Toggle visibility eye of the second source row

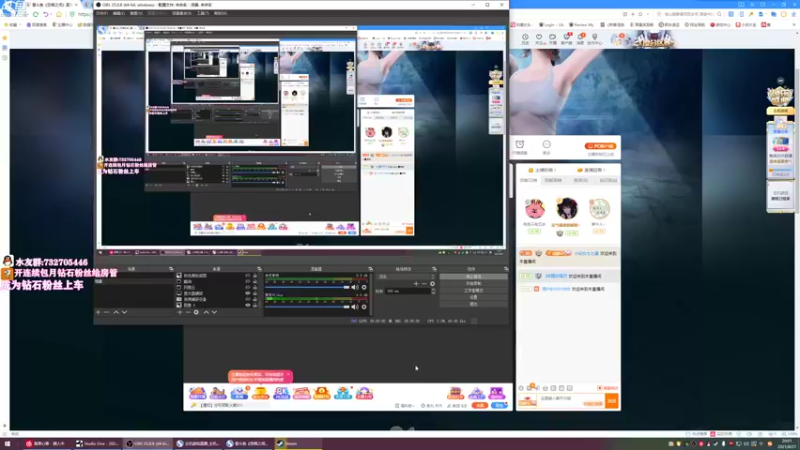coord(248,282)
